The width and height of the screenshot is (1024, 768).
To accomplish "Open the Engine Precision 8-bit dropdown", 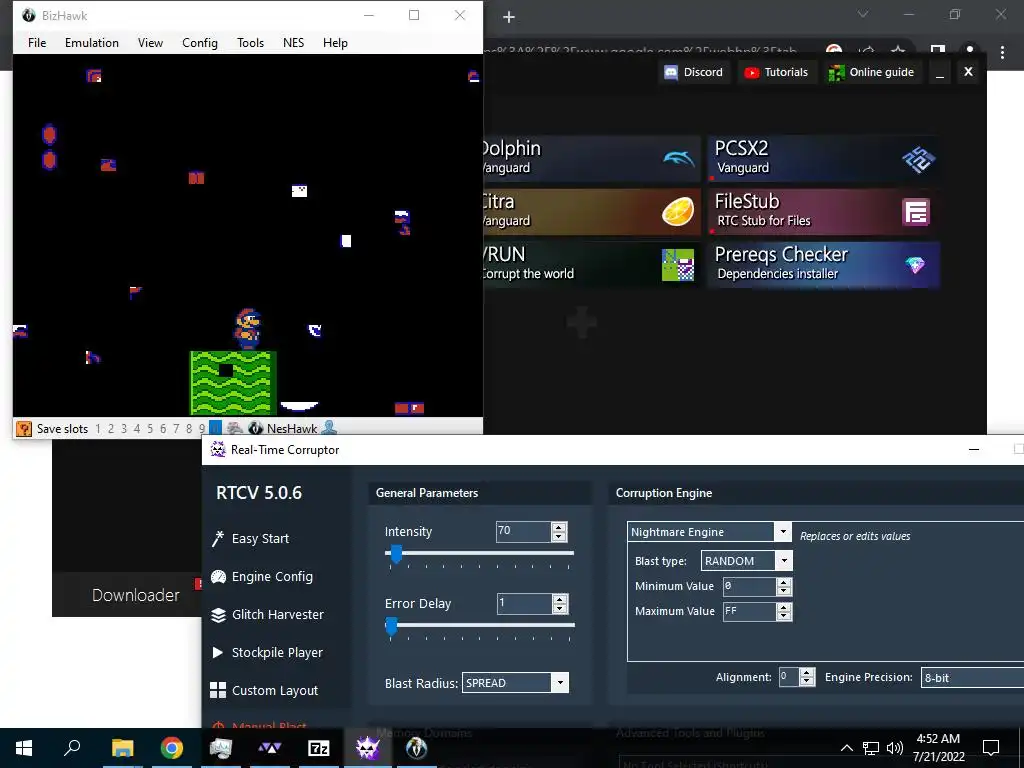I will coord(972,677).
